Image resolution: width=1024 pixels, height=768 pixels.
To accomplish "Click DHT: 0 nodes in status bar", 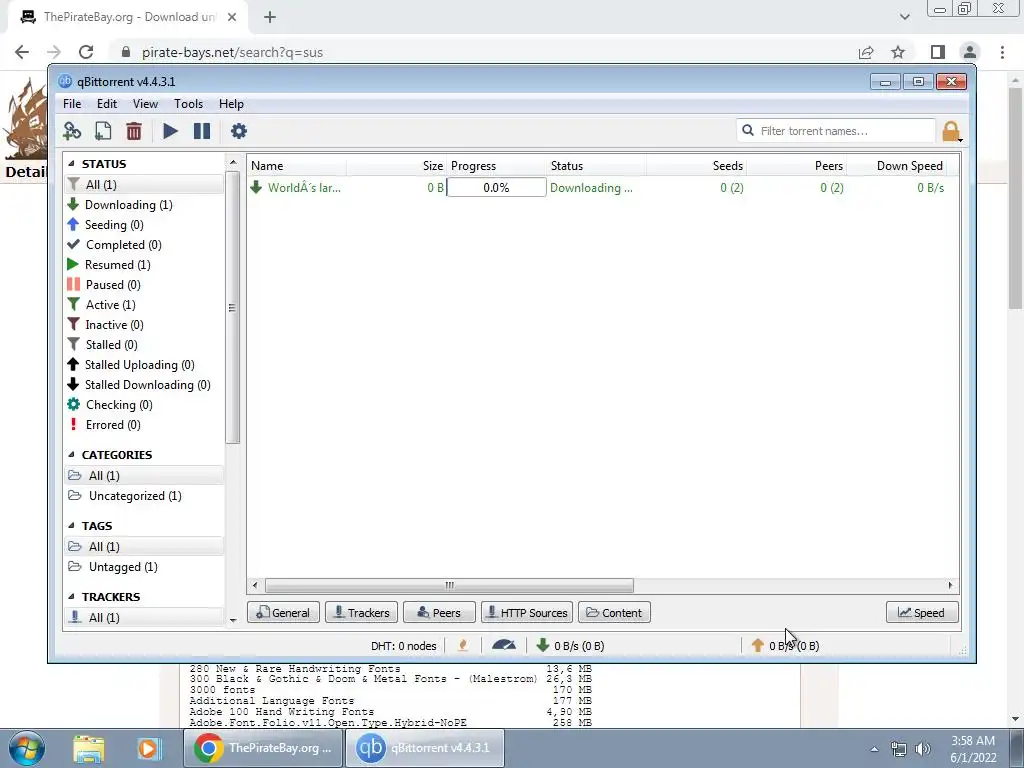I will click(404, 646).
